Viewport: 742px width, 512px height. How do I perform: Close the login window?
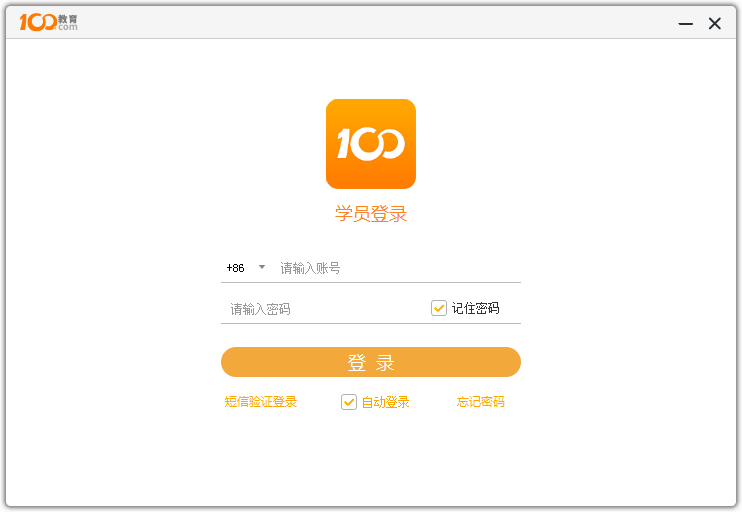(715, 23)
